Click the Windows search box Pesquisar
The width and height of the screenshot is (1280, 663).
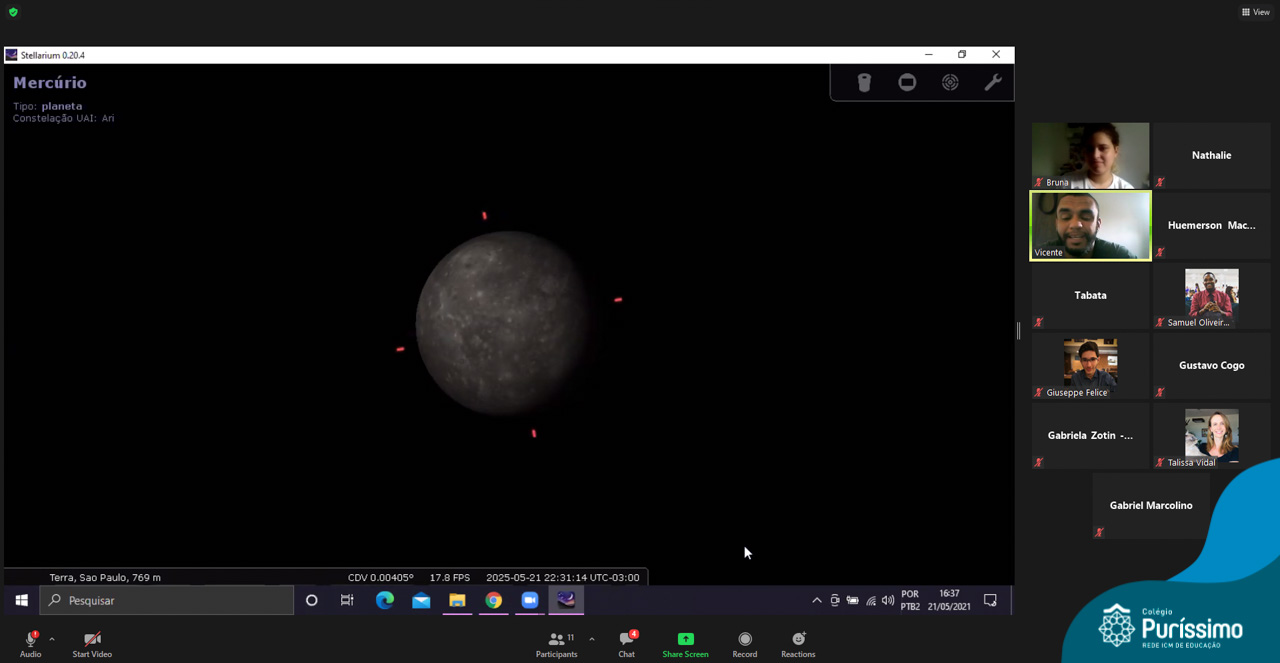pos(167,600)
